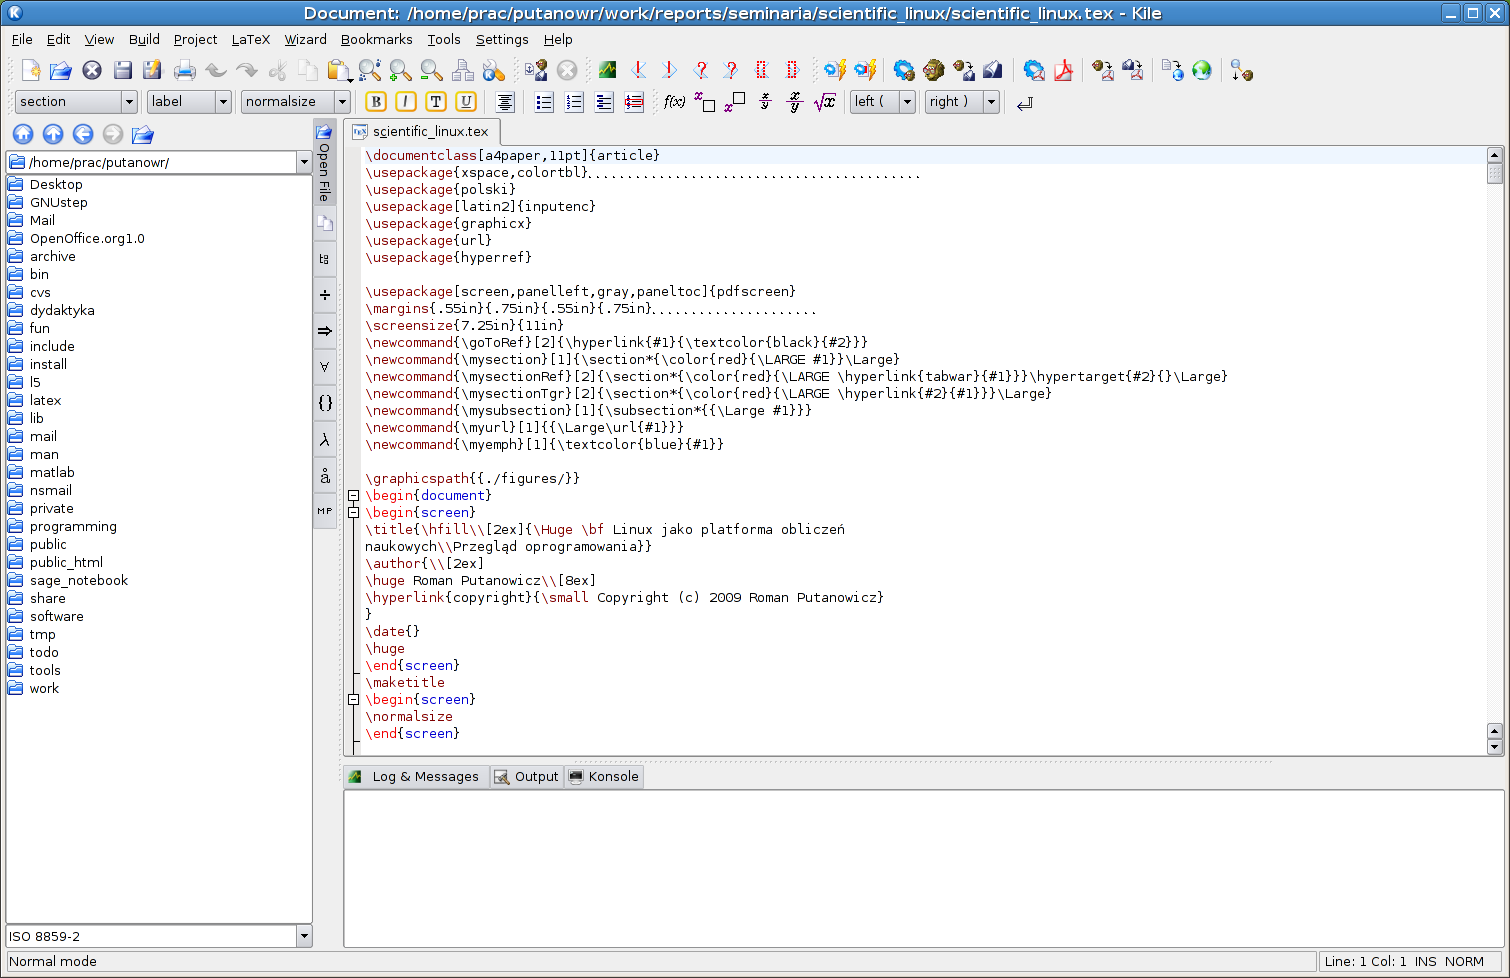View DVI output with the gnu icon
1510x978 pixels.
934,70
